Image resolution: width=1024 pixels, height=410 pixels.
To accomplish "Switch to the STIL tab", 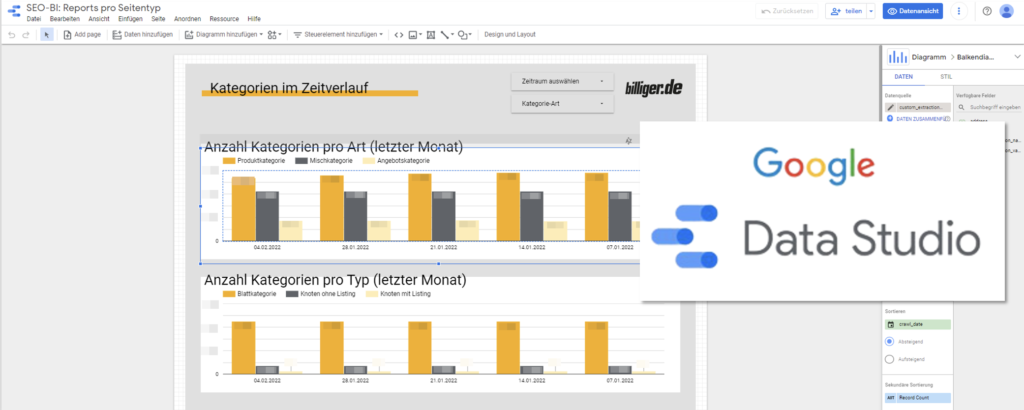I will (946, 77).
